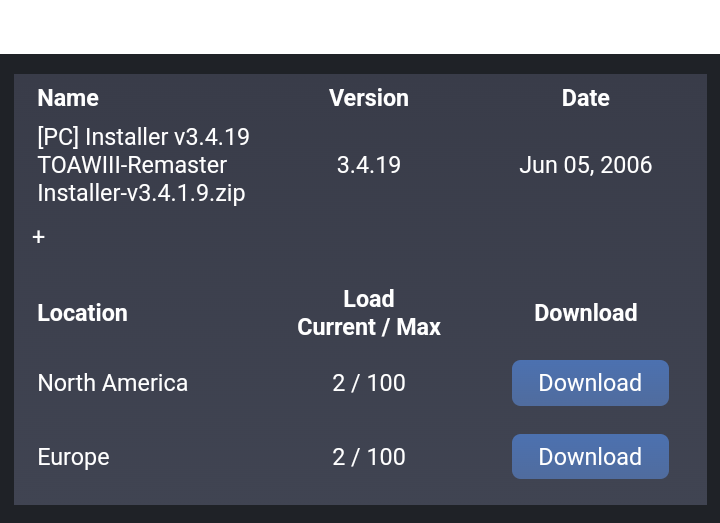The width and height of the screenshot is (720, 523).
Task: Click North America's 2 / 100 load value
Action: (369, 383)
